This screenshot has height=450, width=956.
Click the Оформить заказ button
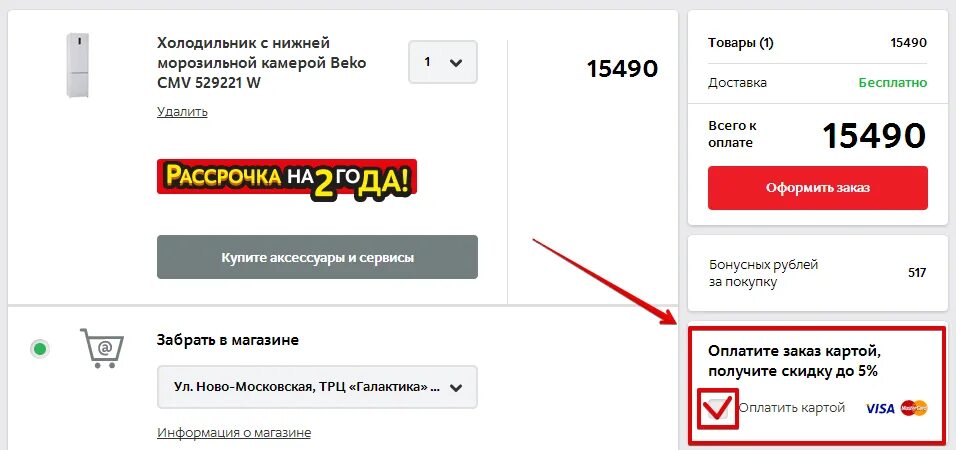[x=818, y=188]
